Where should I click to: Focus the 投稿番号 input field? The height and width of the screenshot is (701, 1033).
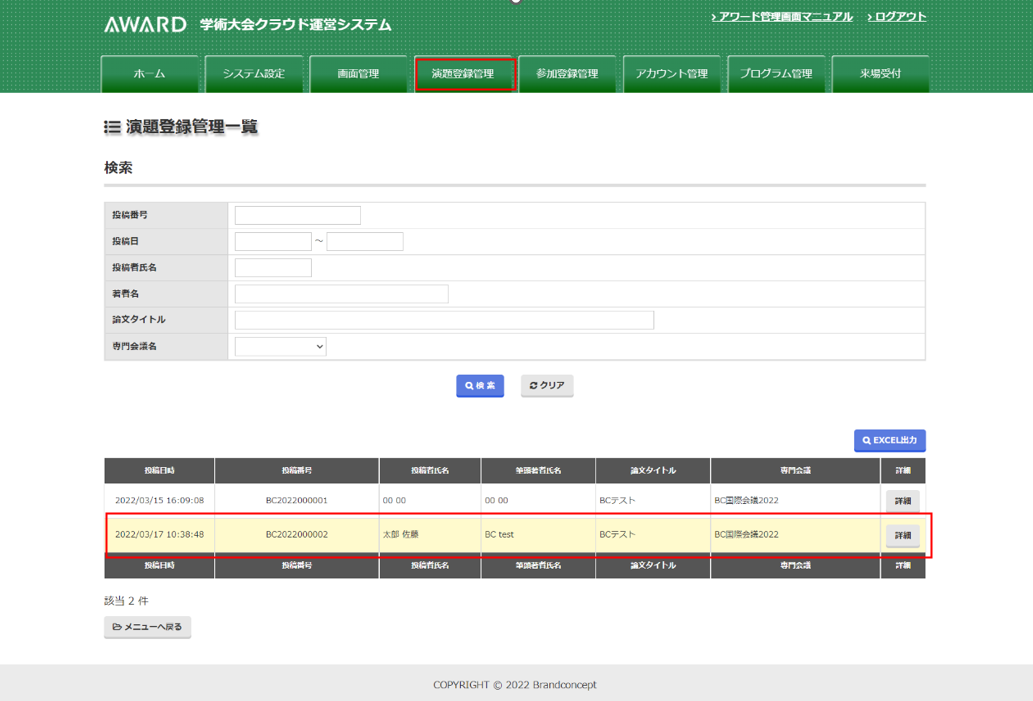coord(297,215)
